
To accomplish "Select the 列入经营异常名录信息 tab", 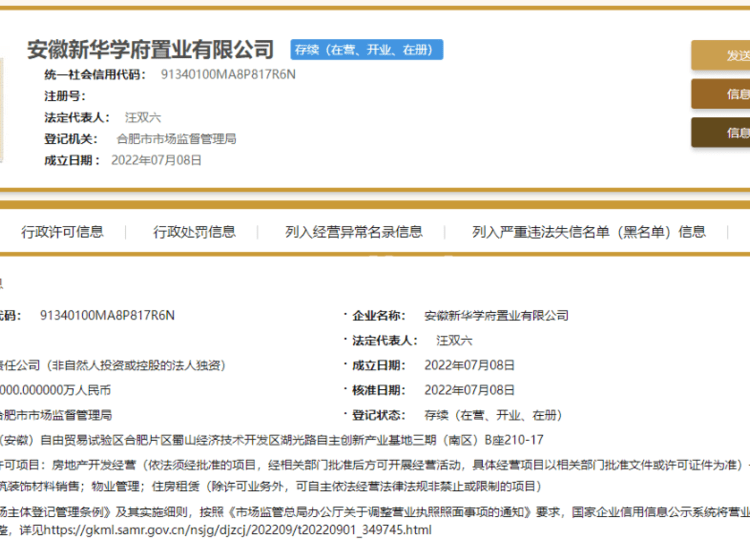I will point(353,232).
